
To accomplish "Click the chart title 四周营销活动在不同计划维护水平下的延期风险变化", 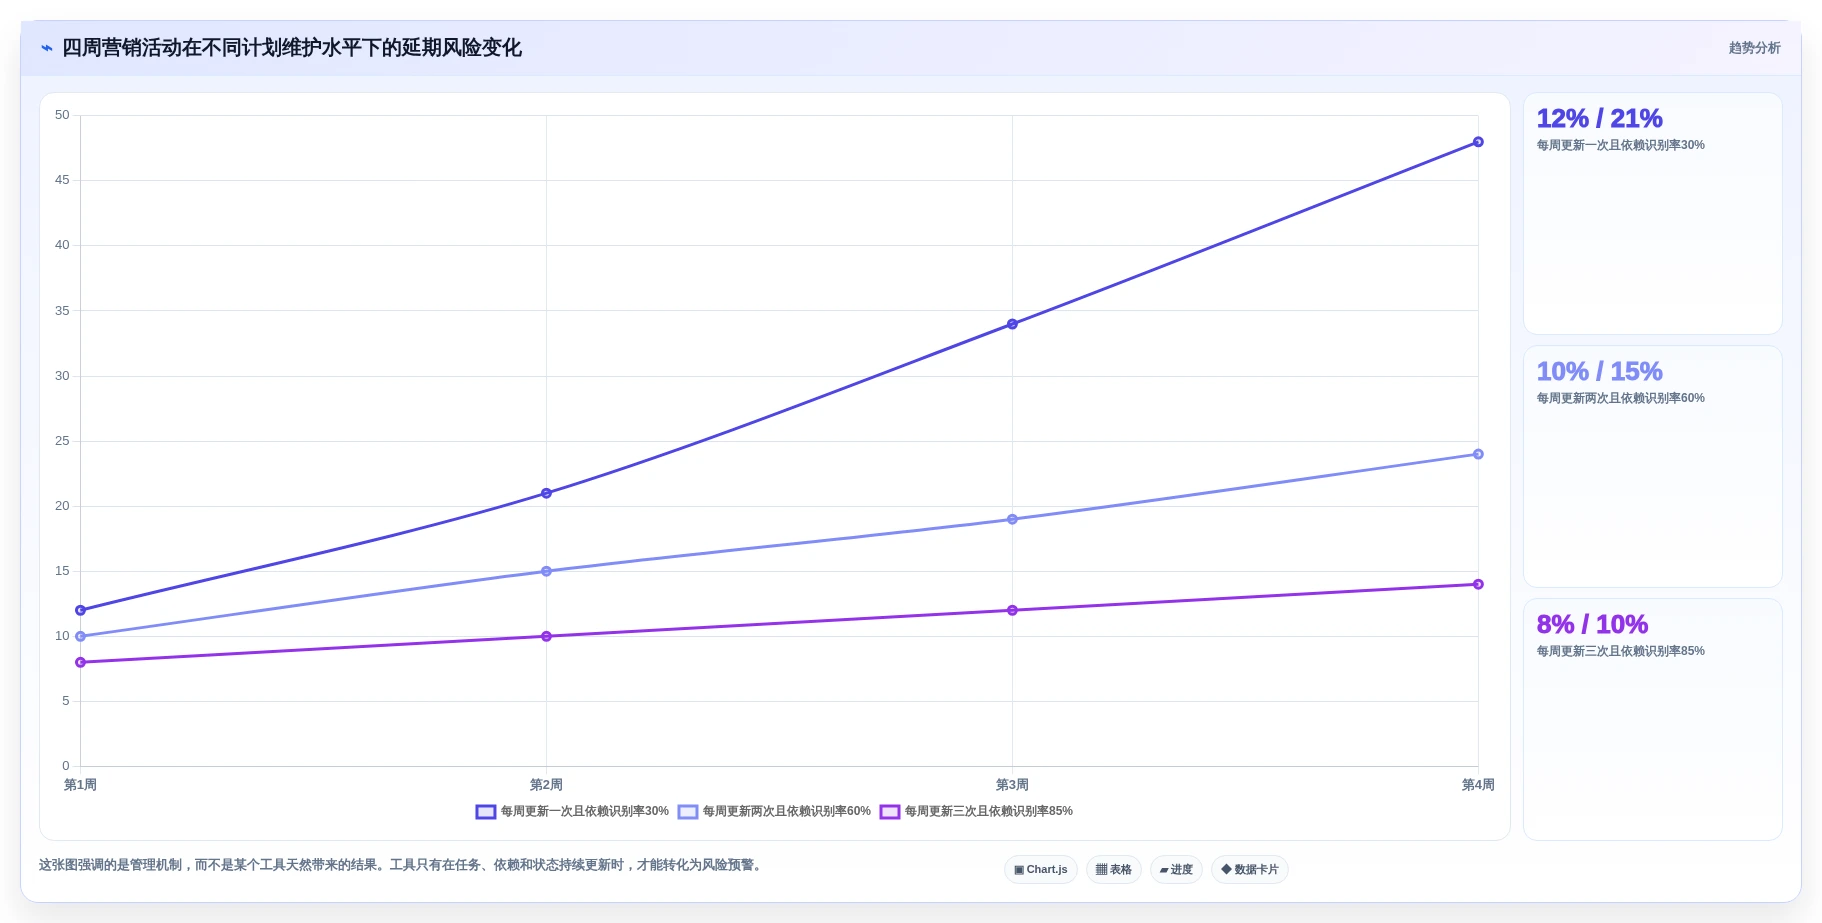I will pos(292,48).
